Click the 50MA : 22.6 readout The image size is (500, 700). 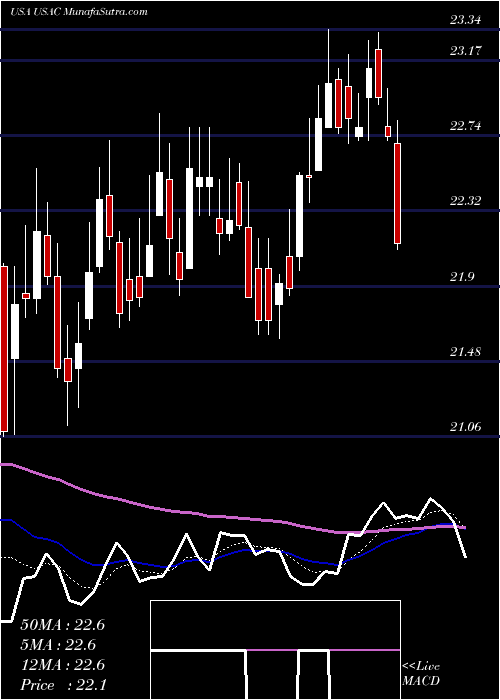pyautogui.click(x=63, y=625)
